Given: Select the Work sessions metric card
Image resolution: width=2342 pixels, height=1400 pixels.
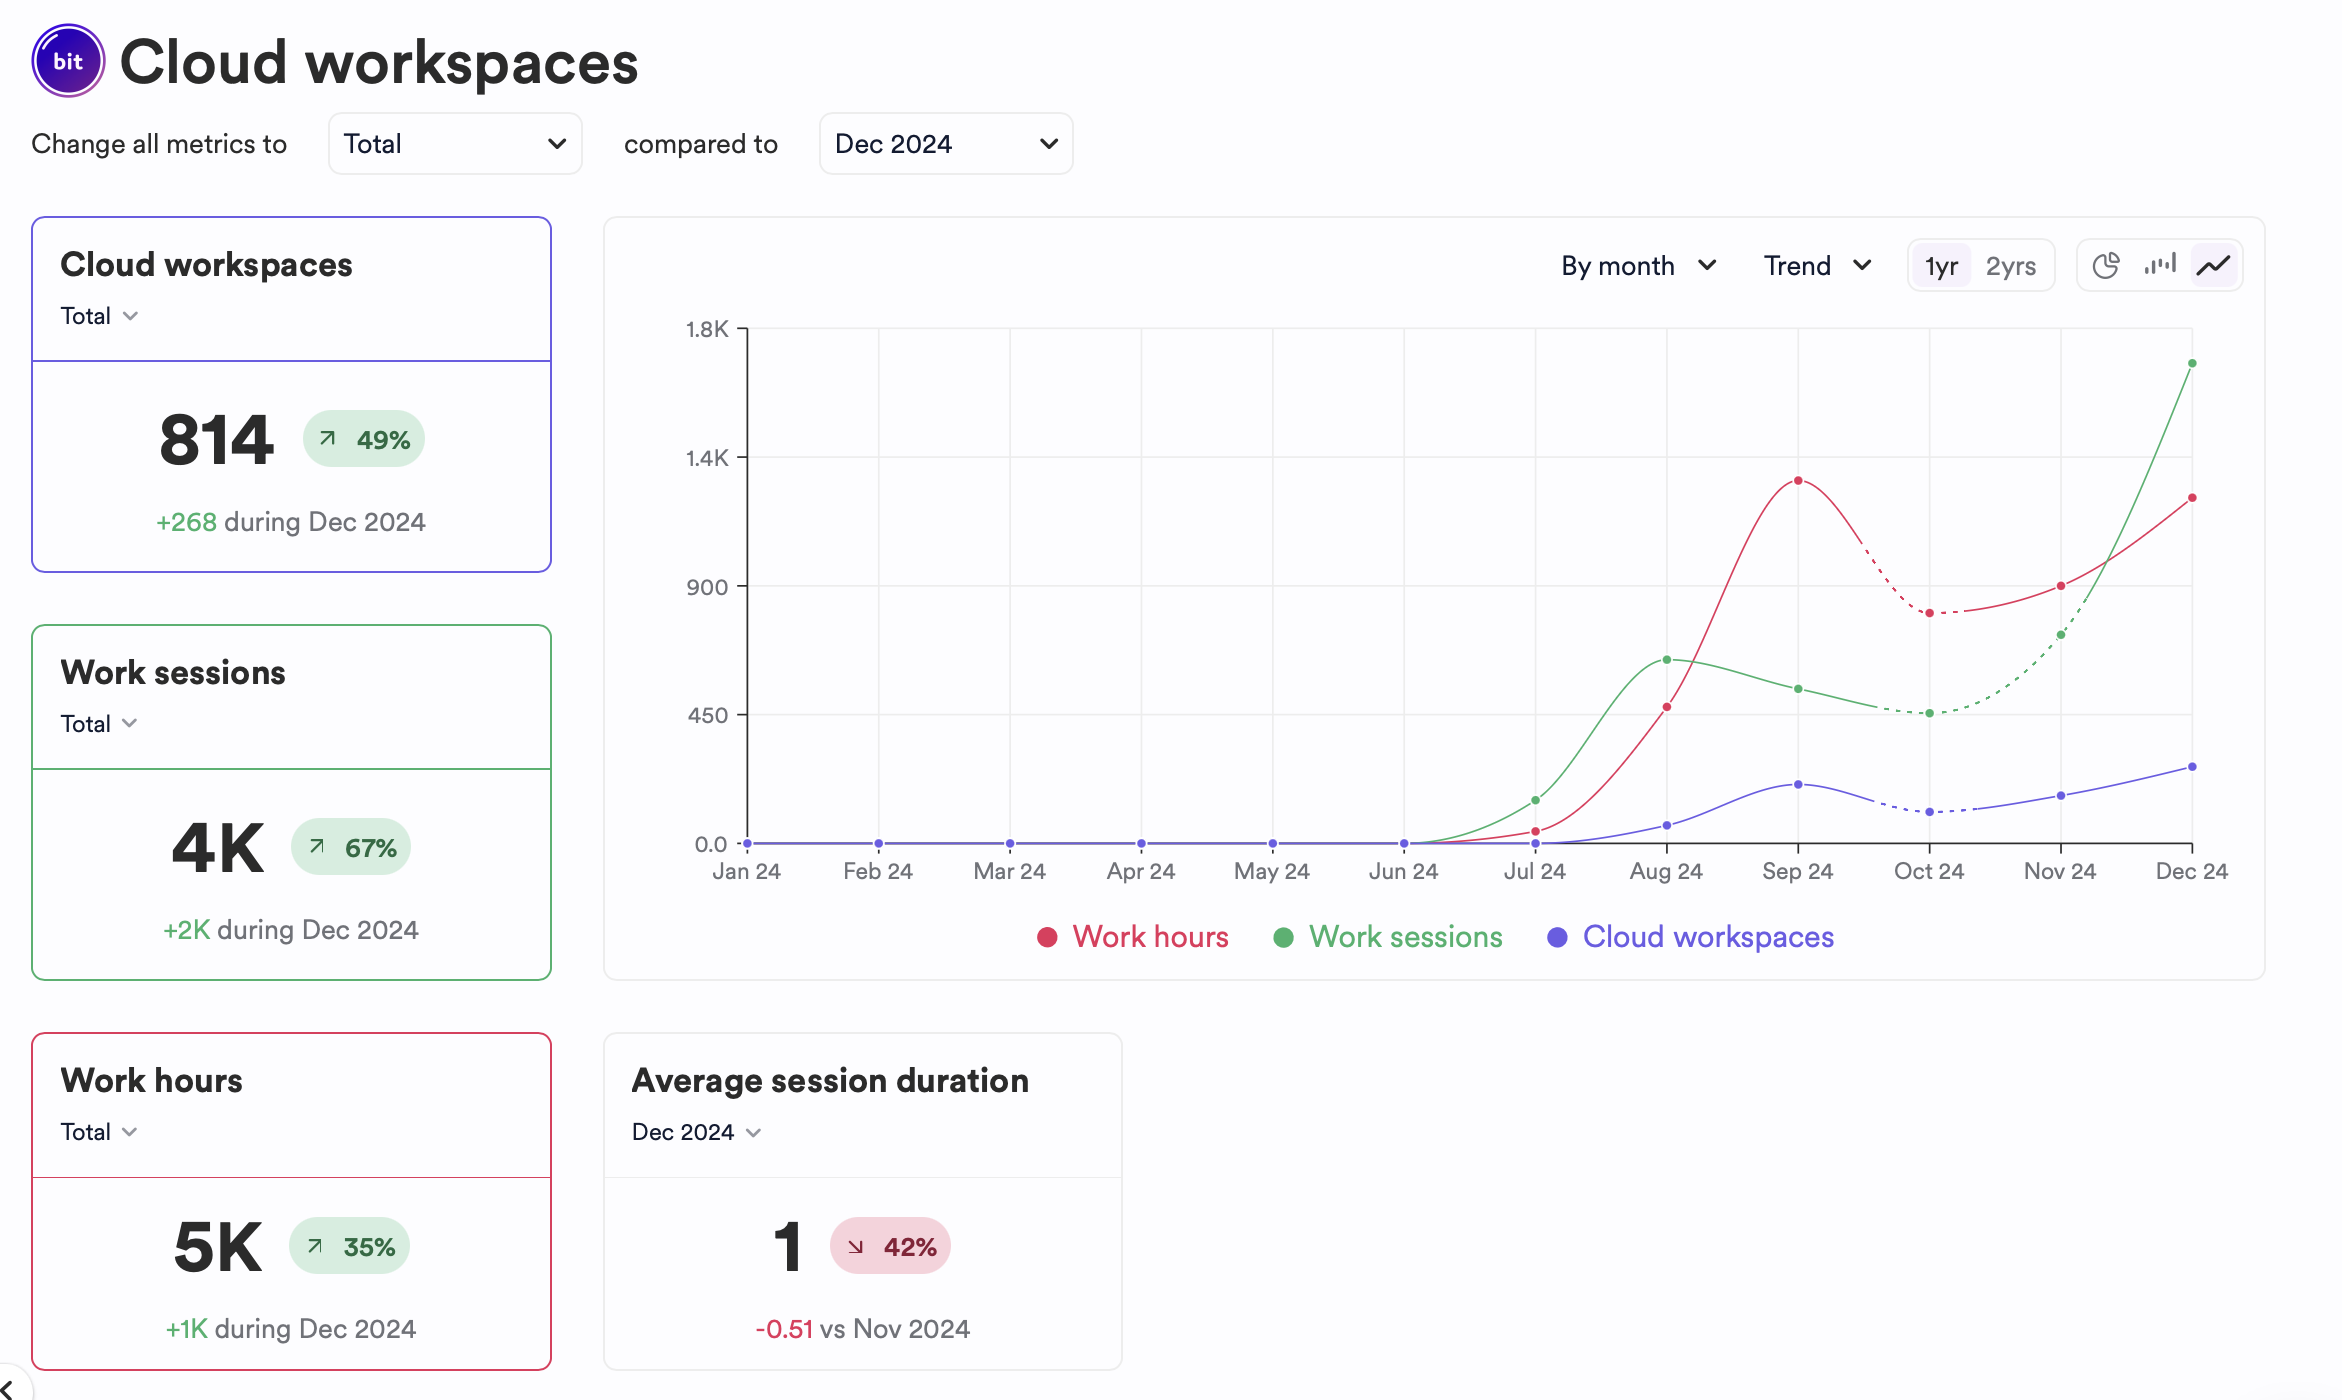Looking at the screenshot, I should pyautogui.click(x=291, y=802).
